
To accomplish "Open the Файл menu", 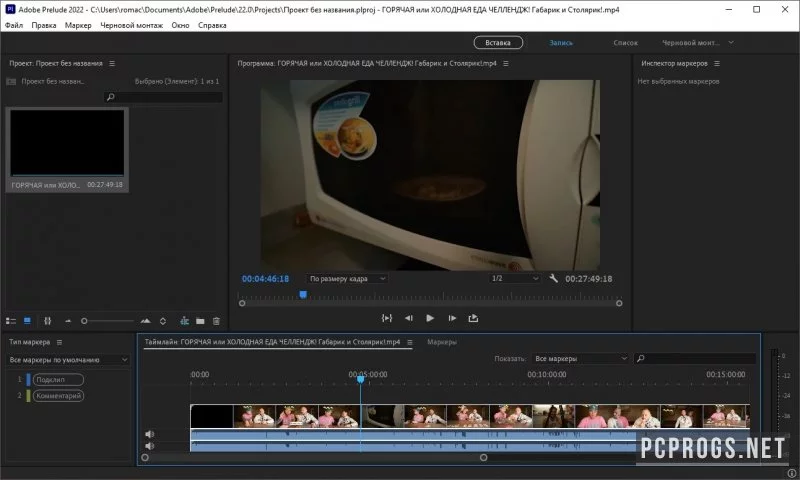I will click(x=14, y=25).
